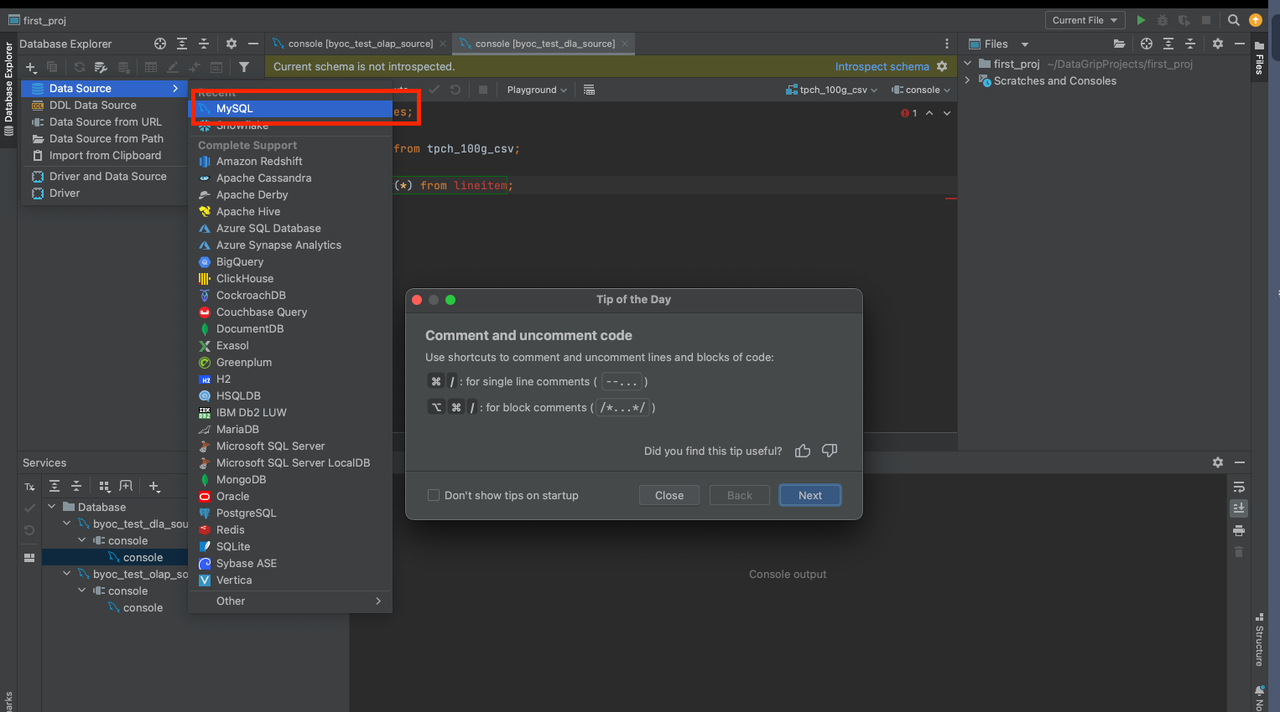Open the Playground mode dropdown
The image size is (1280, 712).
536,90
